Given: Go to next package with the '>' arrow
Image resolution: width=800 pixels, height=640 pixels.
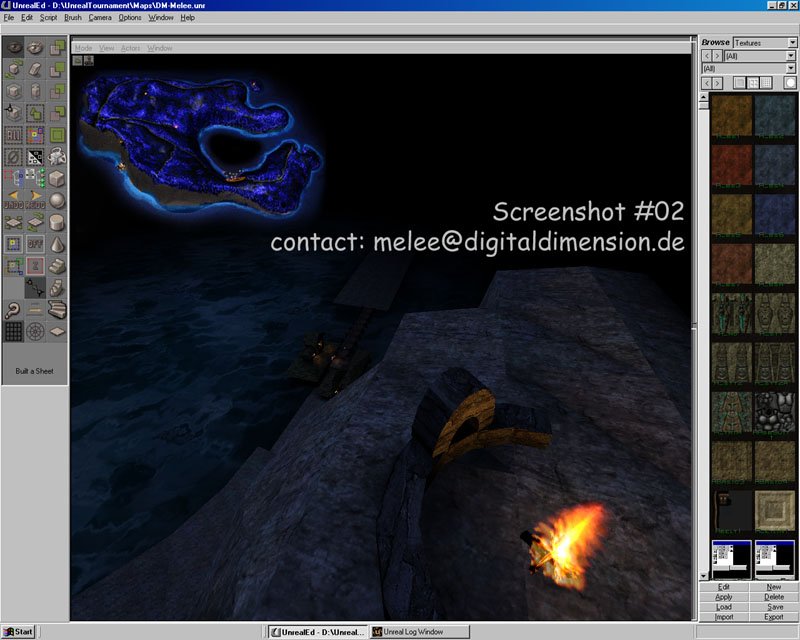Looking at the screenshot, I should pyautogui.click(x=717, y=56).
